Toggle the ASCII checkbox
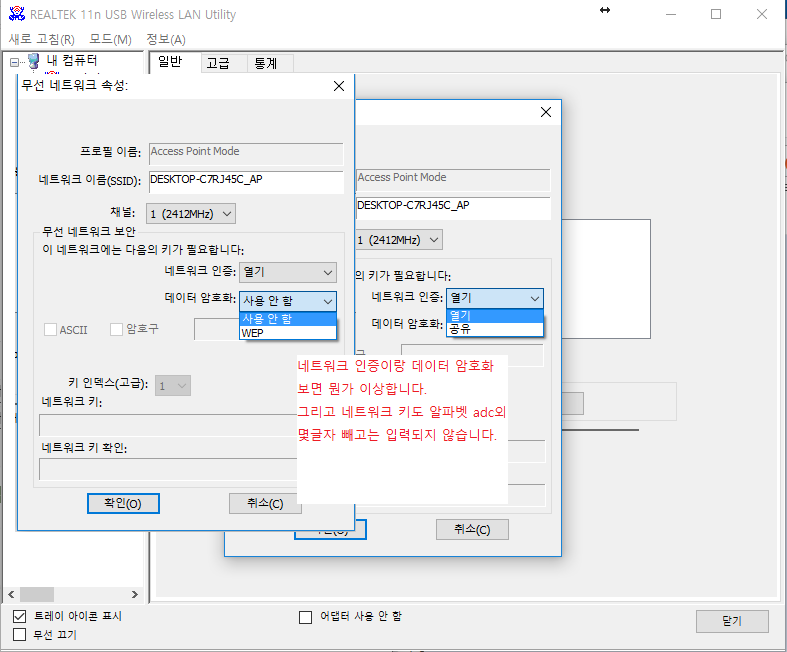The image size is (787, 652). point(50,330)
